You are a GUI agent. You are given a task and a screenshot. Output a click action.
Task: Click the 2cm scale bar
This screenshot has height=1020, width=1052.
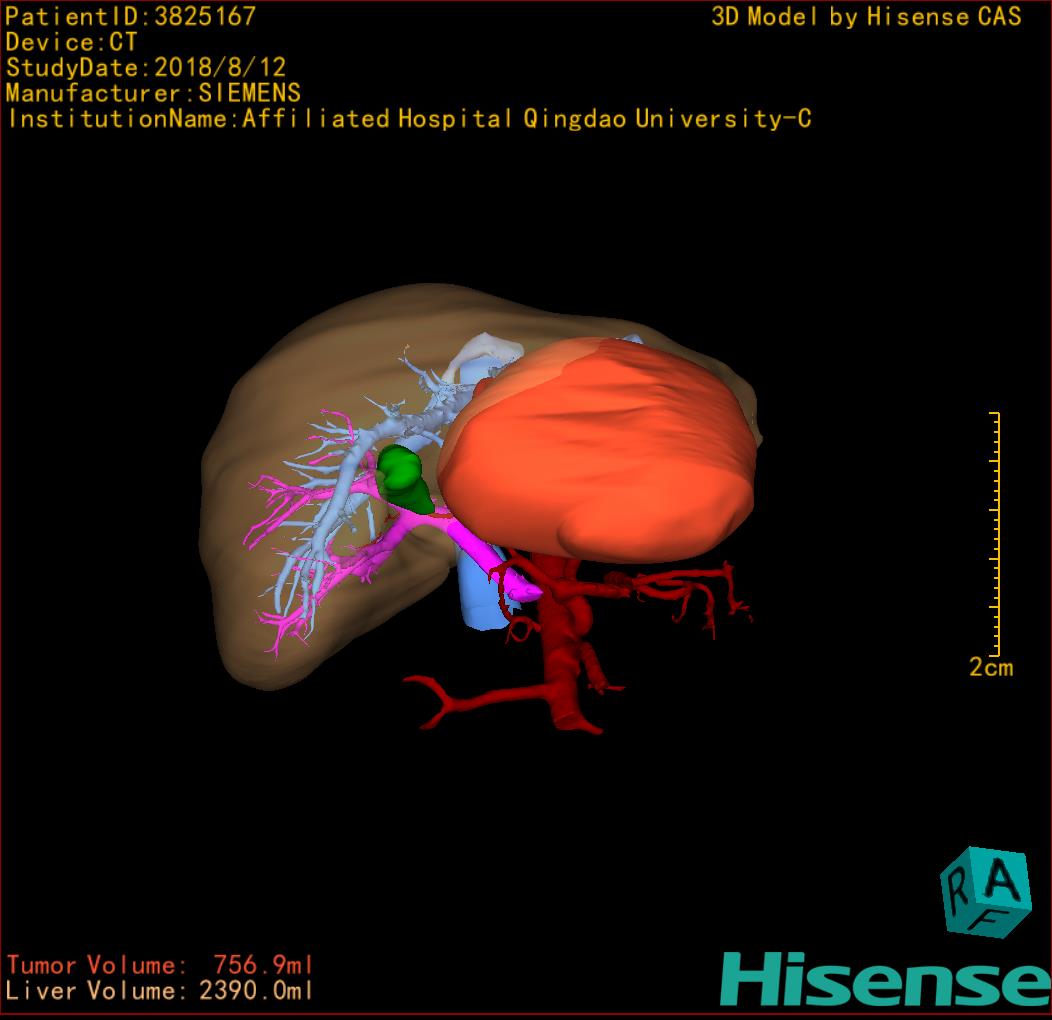pyautogui.click(x=996, y=533)
